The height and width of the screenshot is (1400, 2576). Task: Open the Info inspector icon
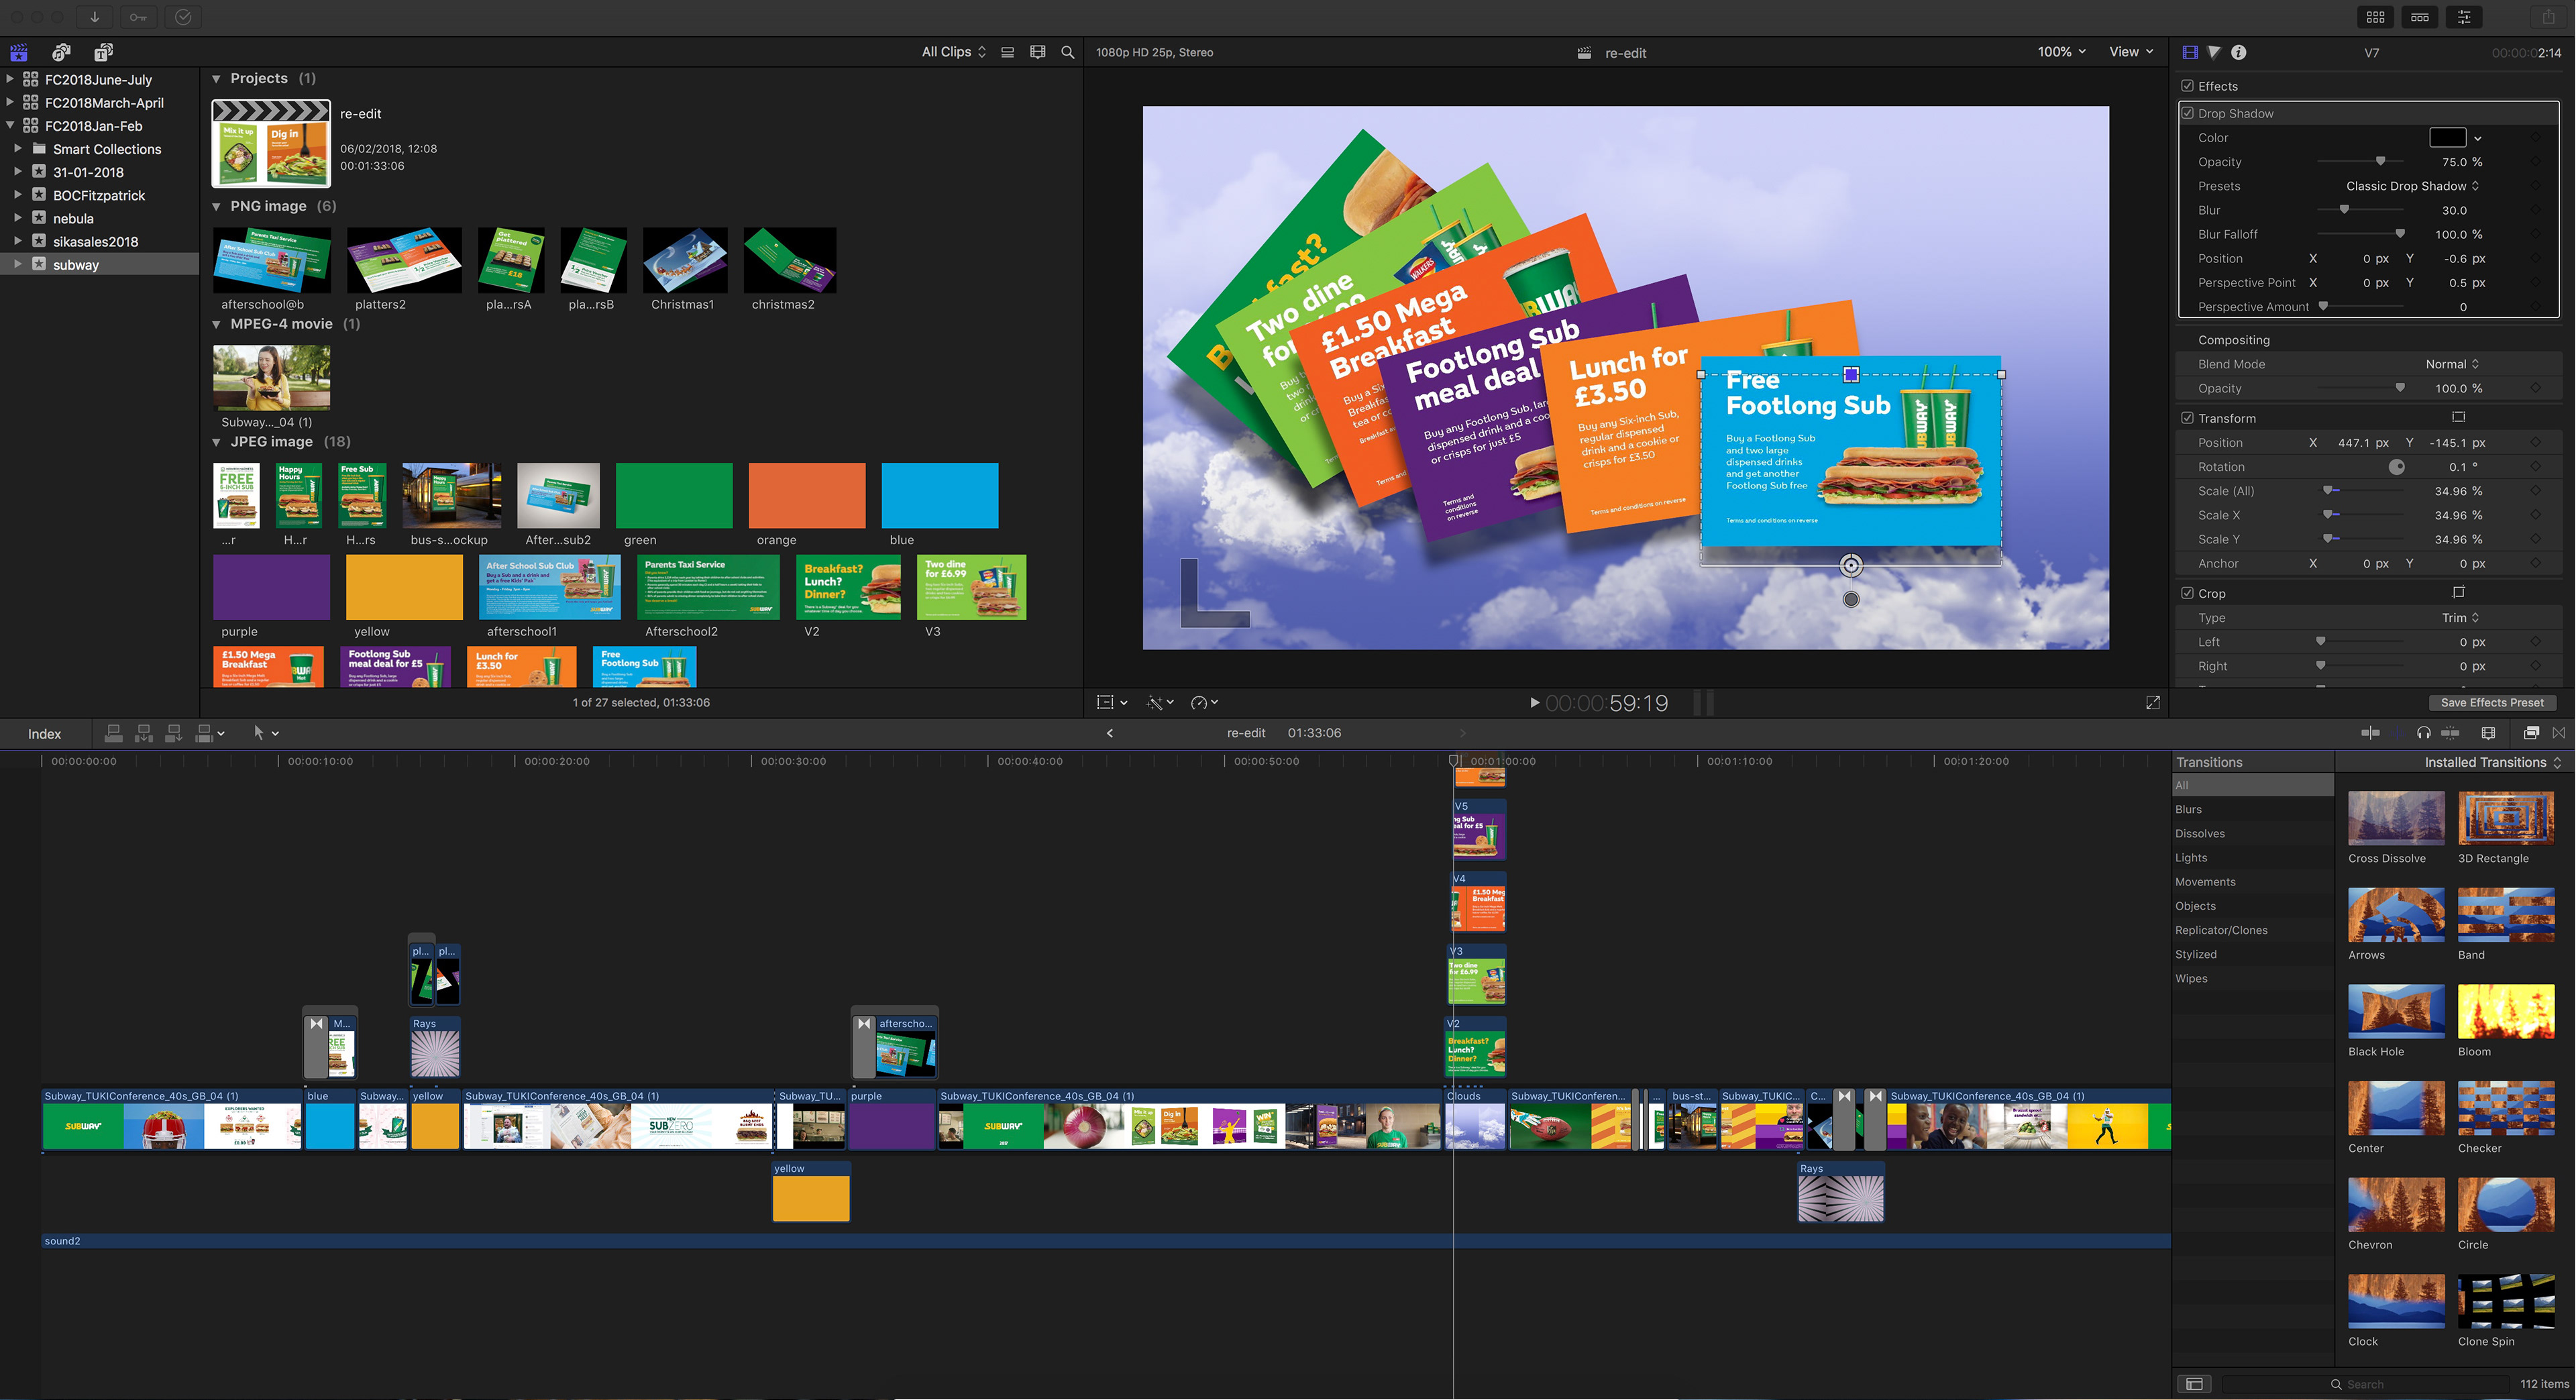2239,52
